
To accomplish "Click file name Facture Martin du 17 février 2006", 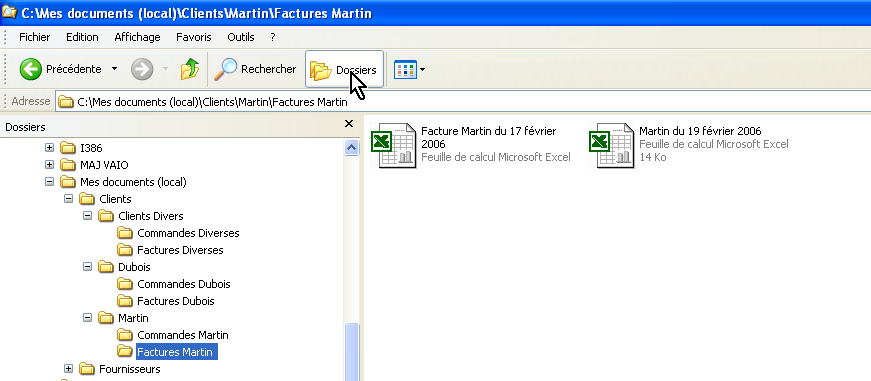I will click(x=488, y=137).
